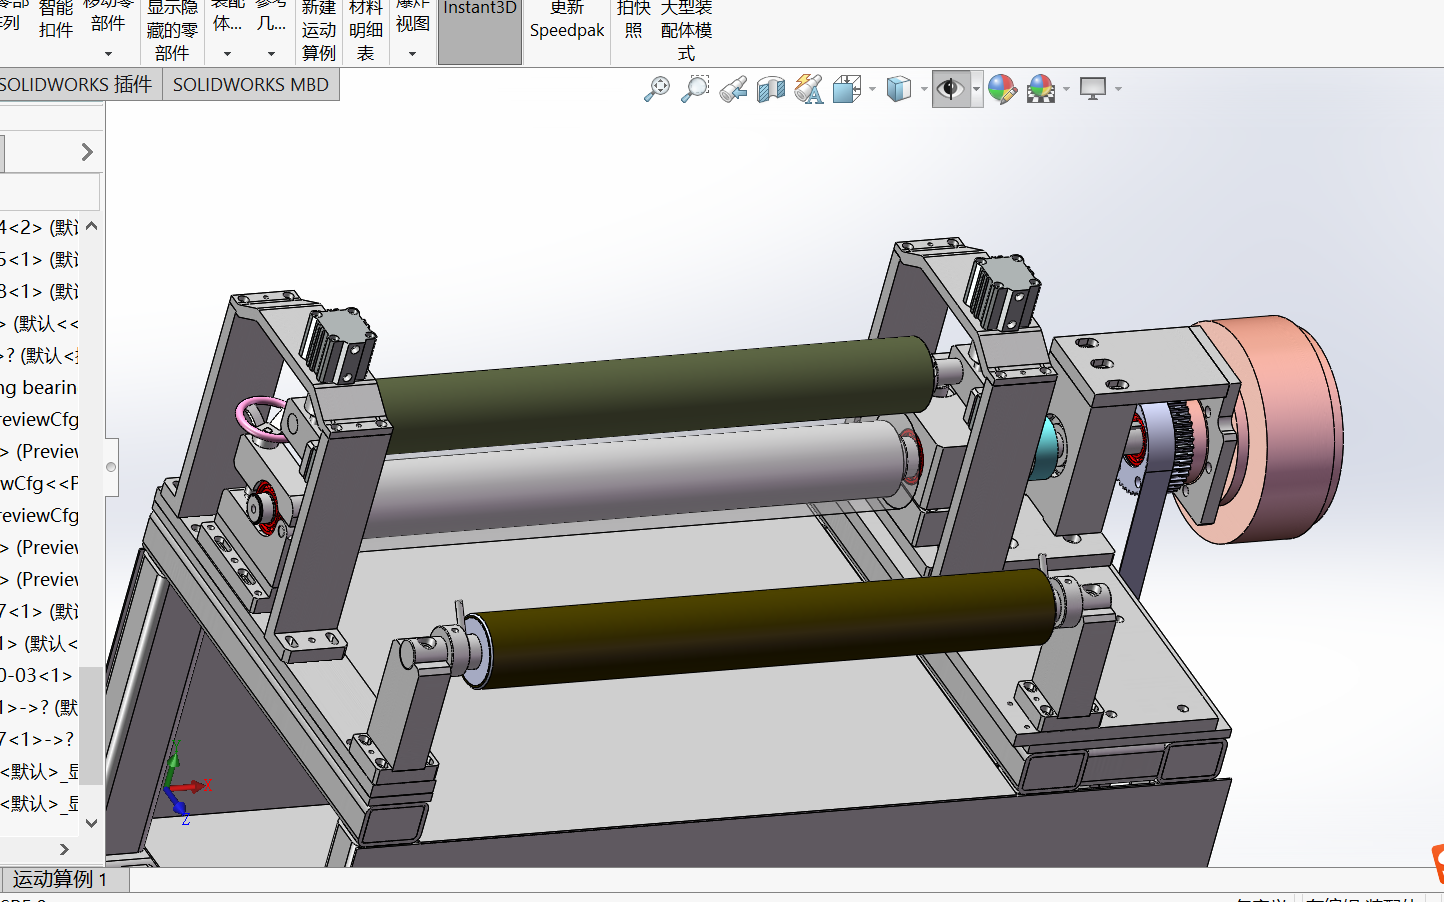Viewport: 1444px width, 902px height.
Task: Switch to SOLIDWORKS 插件 tab
Action: click(x=77, y=85)
